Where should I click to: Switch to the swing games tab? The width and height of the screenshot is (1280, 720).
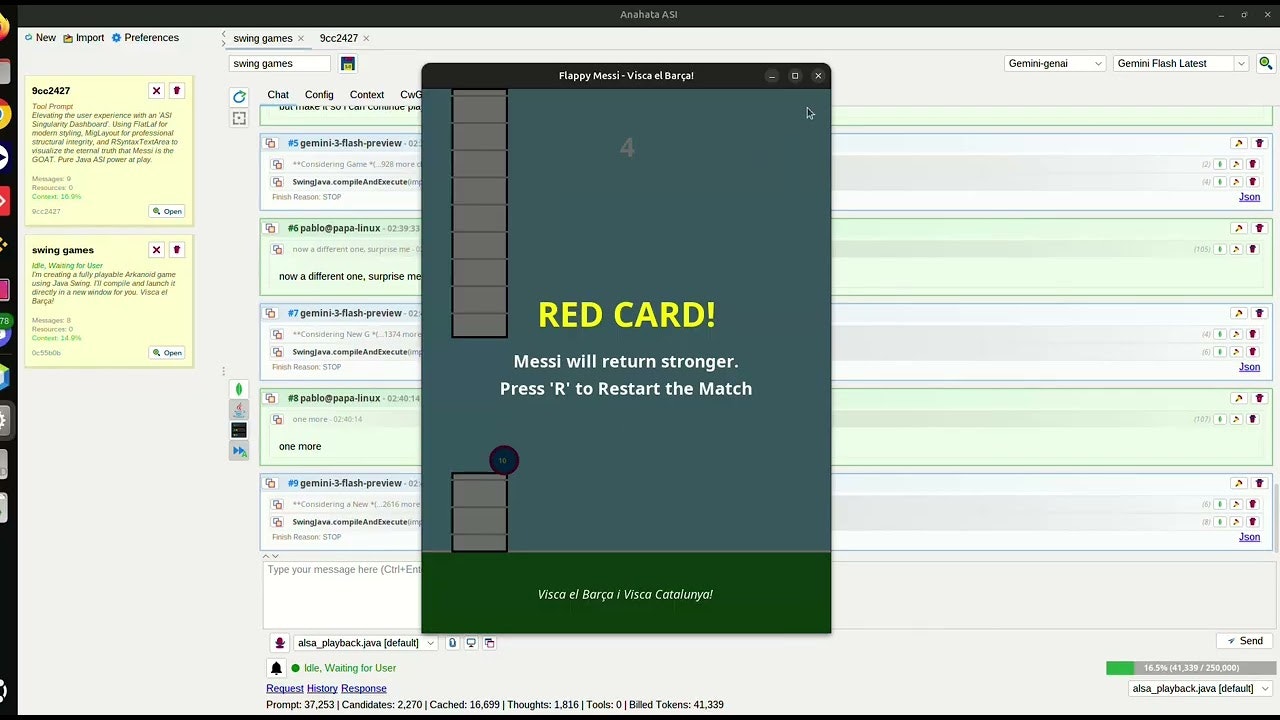click(262, 38)
